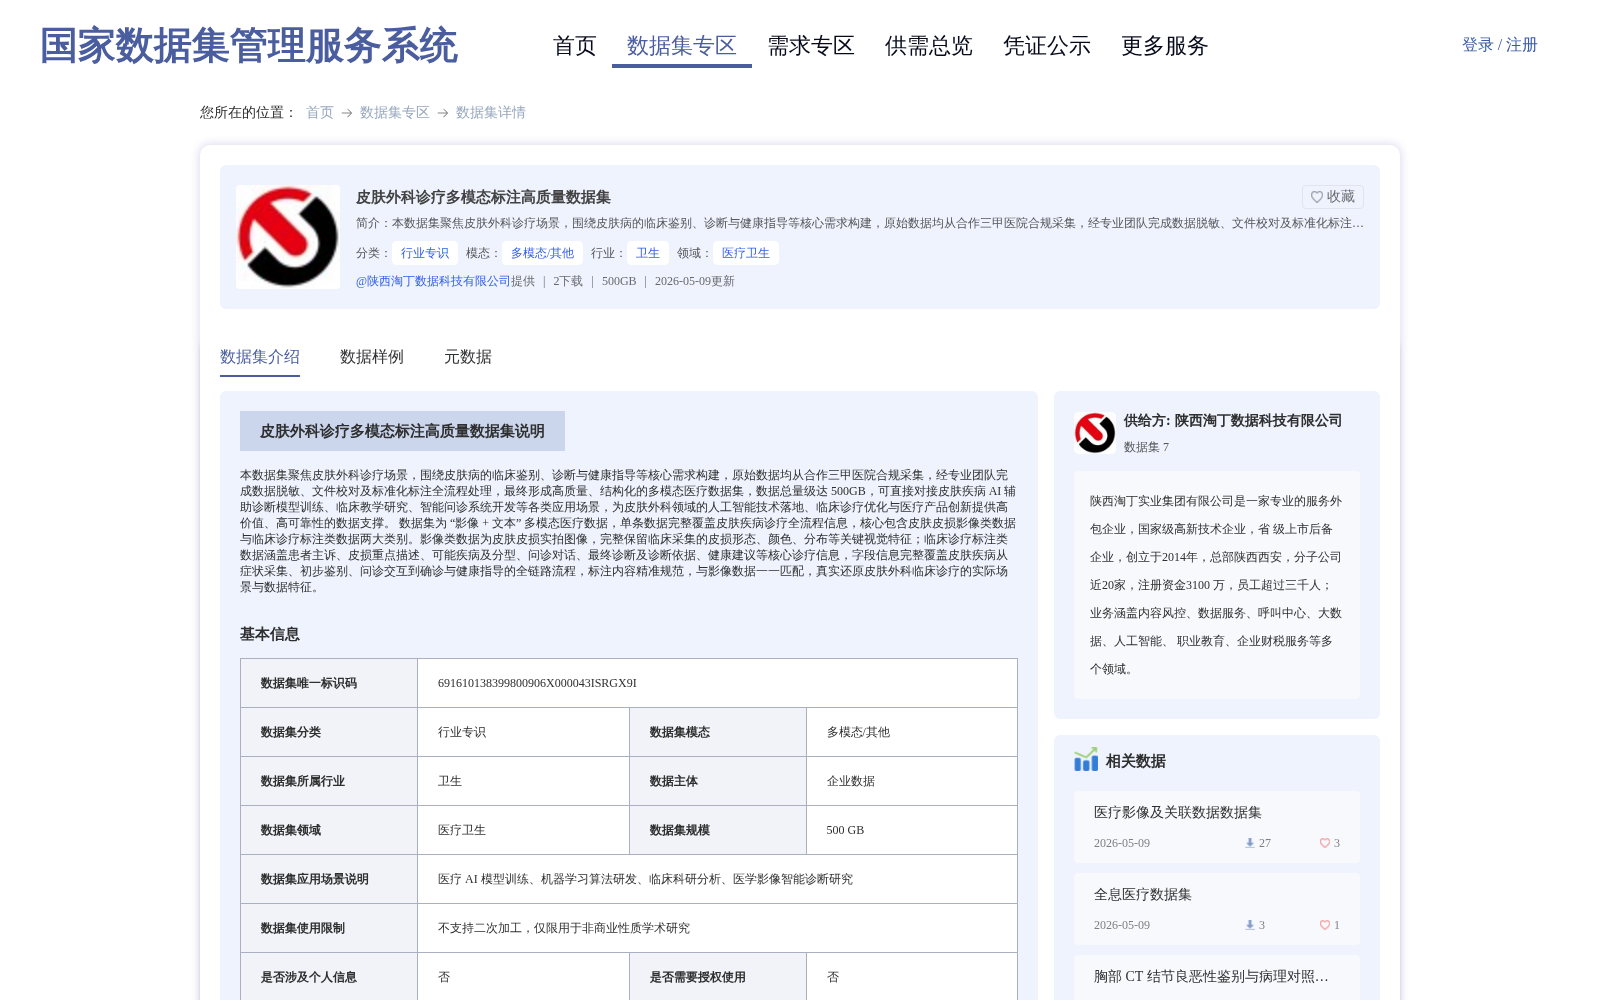The width and height of the screenshot is (1600, 1000).
Task: Click the 相关数据 bar chart icon
Action: tap(1086, 760)
